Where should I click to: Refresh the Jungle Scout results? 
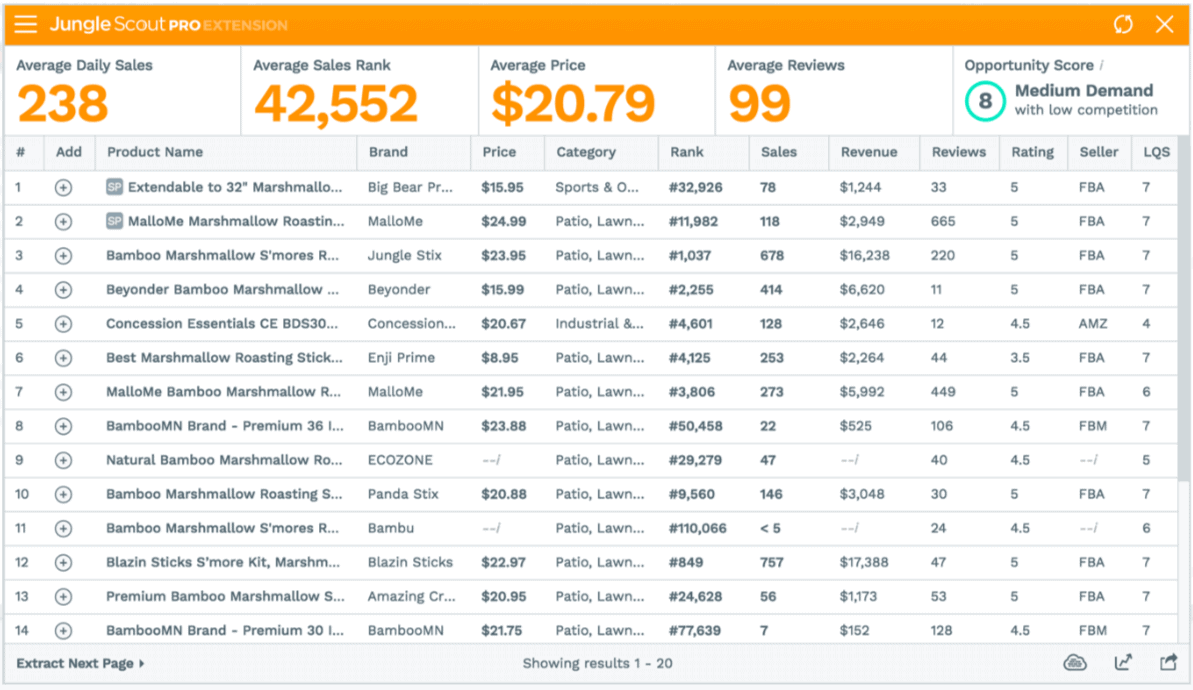coord(1123,25)
